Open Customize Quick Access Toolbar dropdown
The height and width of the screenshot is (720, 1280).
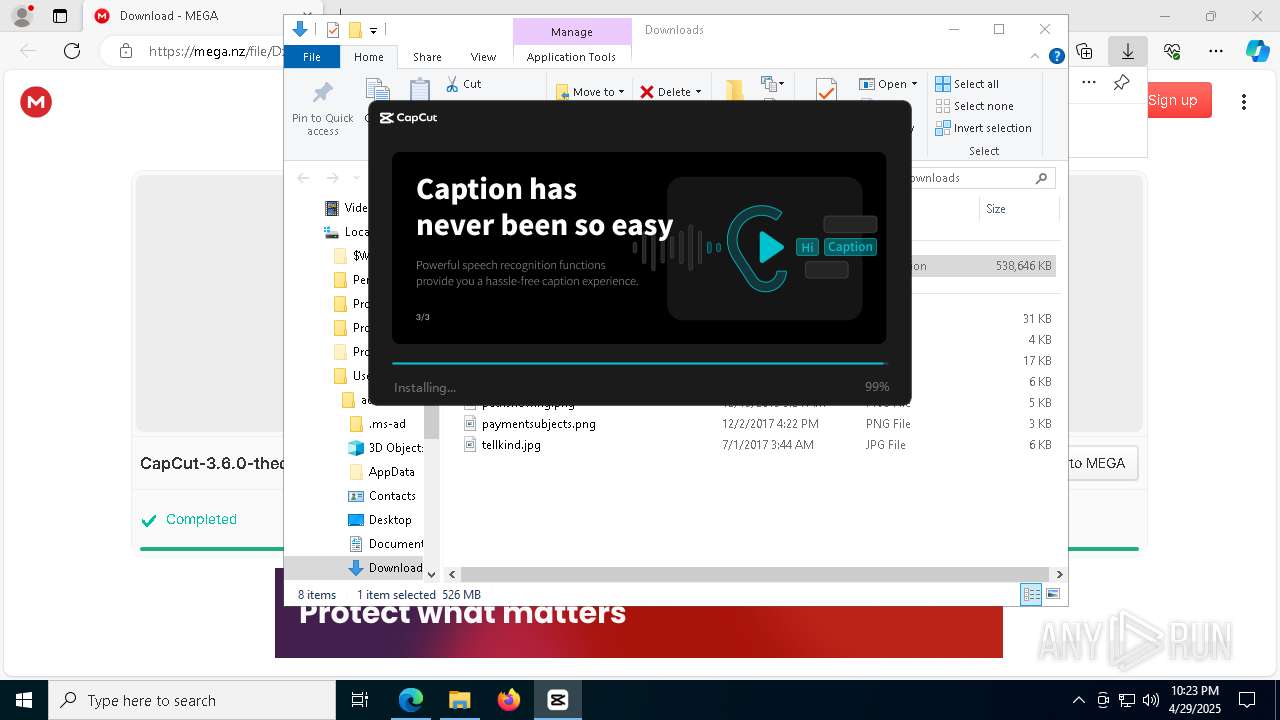[x=373, y=31]
